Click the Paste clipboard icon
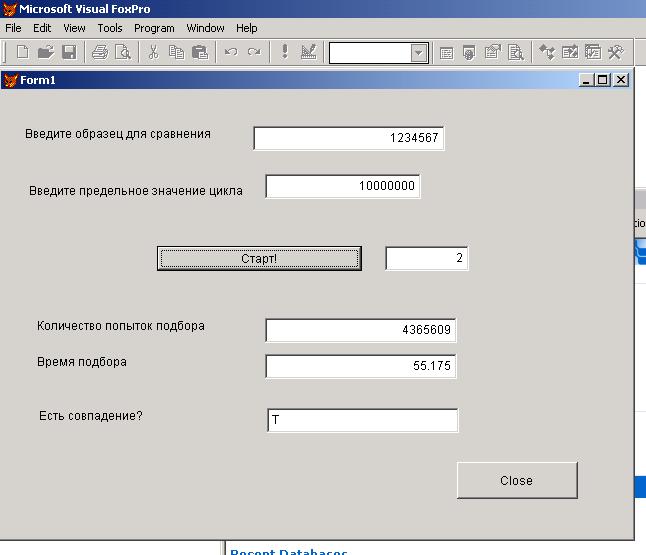Image resolution: width=646 pixels, height=555 pixels. pyautogui.click(x=200, y=52)
